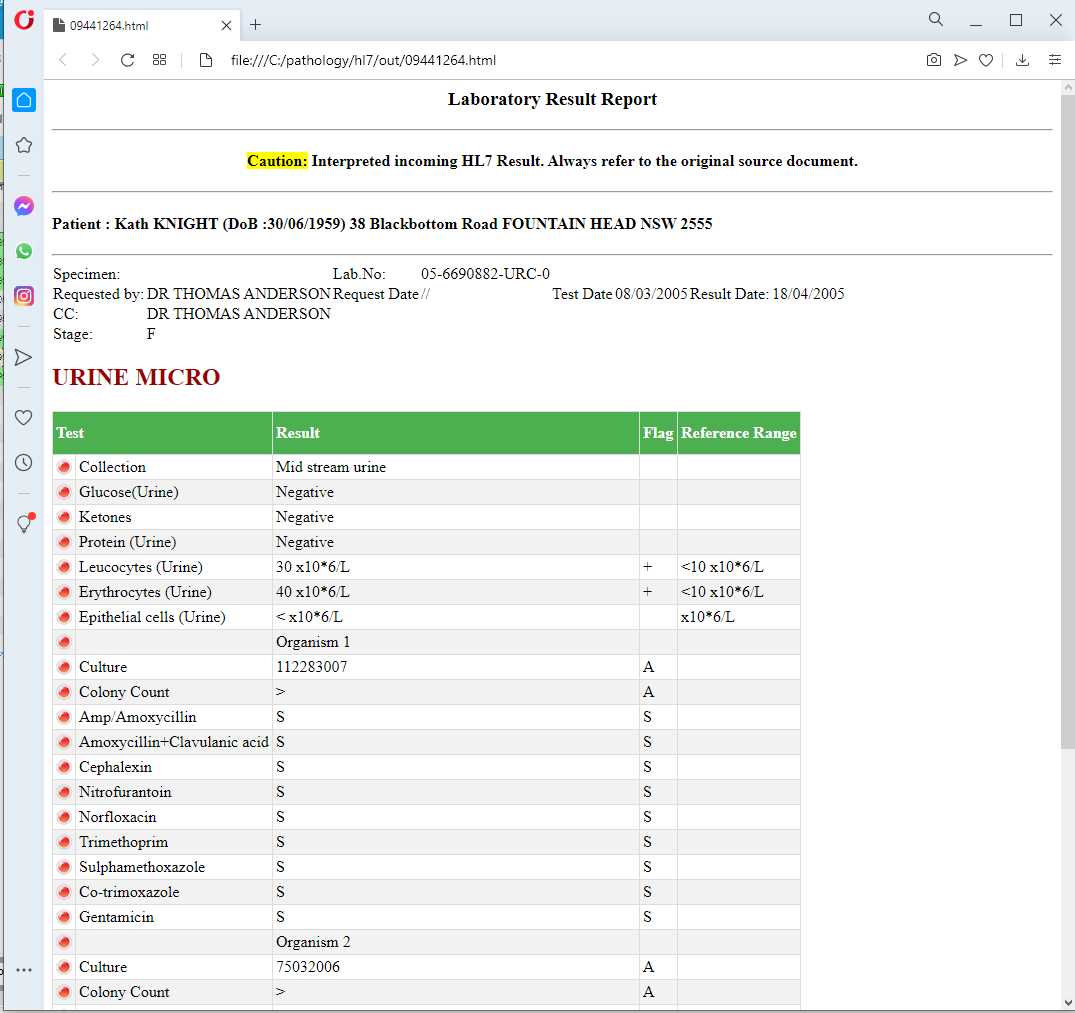Click the red bullet beside Ketones
The width and height of the screenshot is (1075, 1013).
click(x=64, y=517)
